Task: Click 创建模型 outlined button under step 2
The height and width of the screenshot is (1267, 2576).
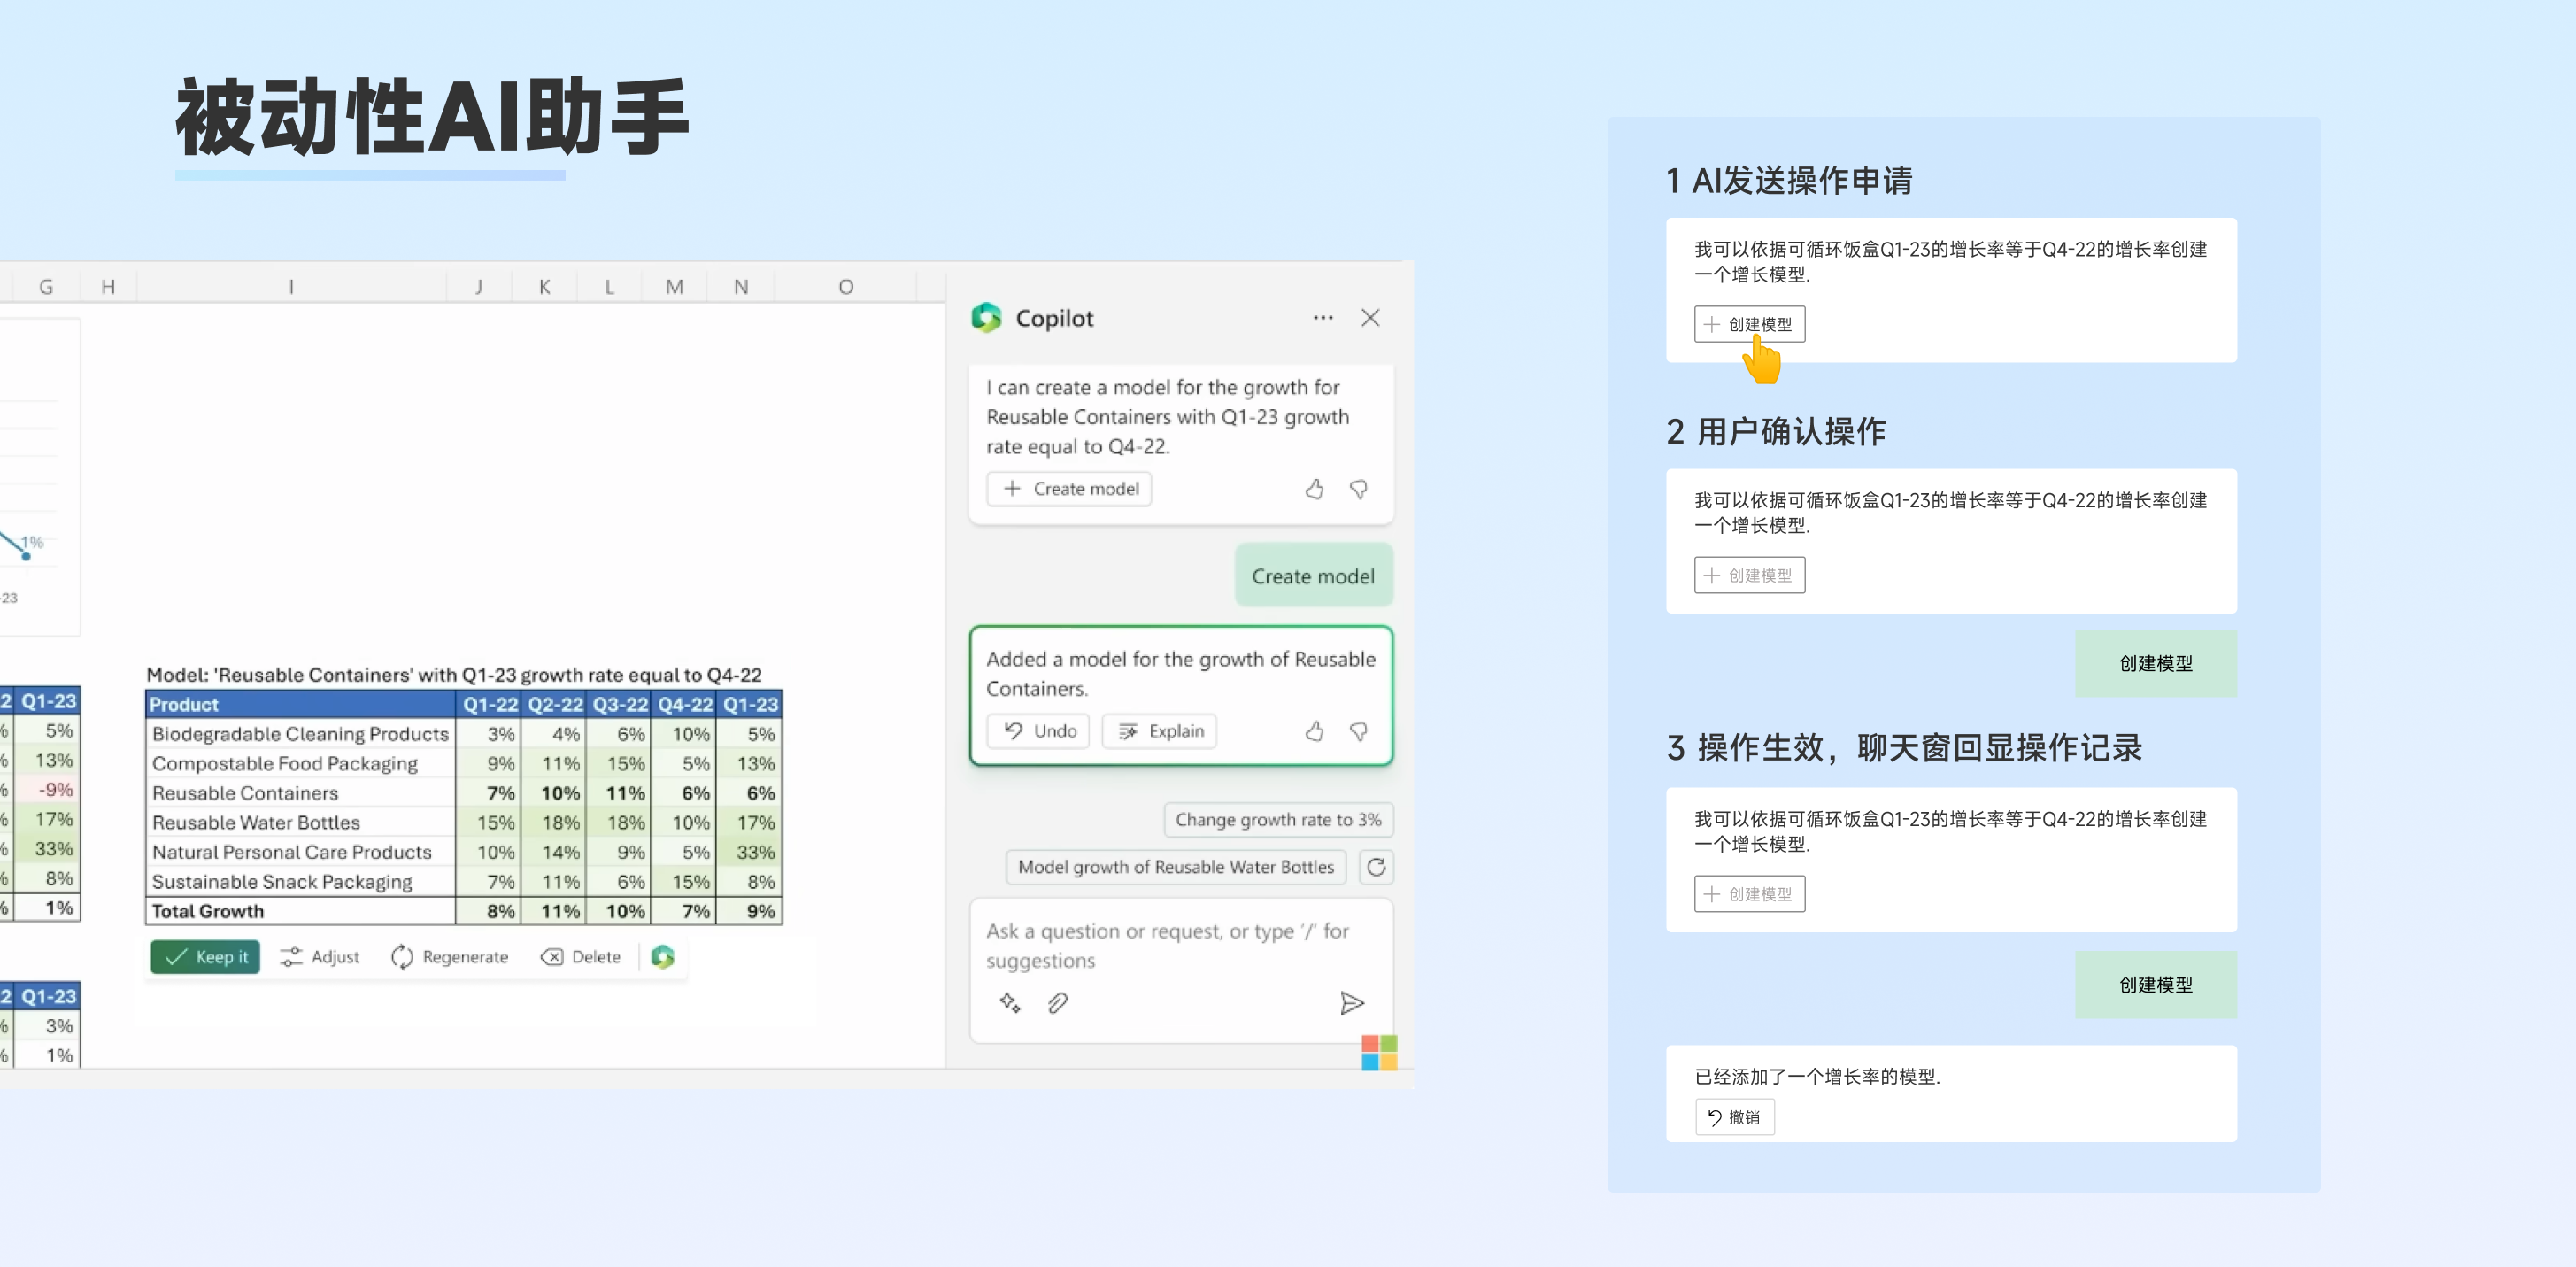Action: (1749, 575)
